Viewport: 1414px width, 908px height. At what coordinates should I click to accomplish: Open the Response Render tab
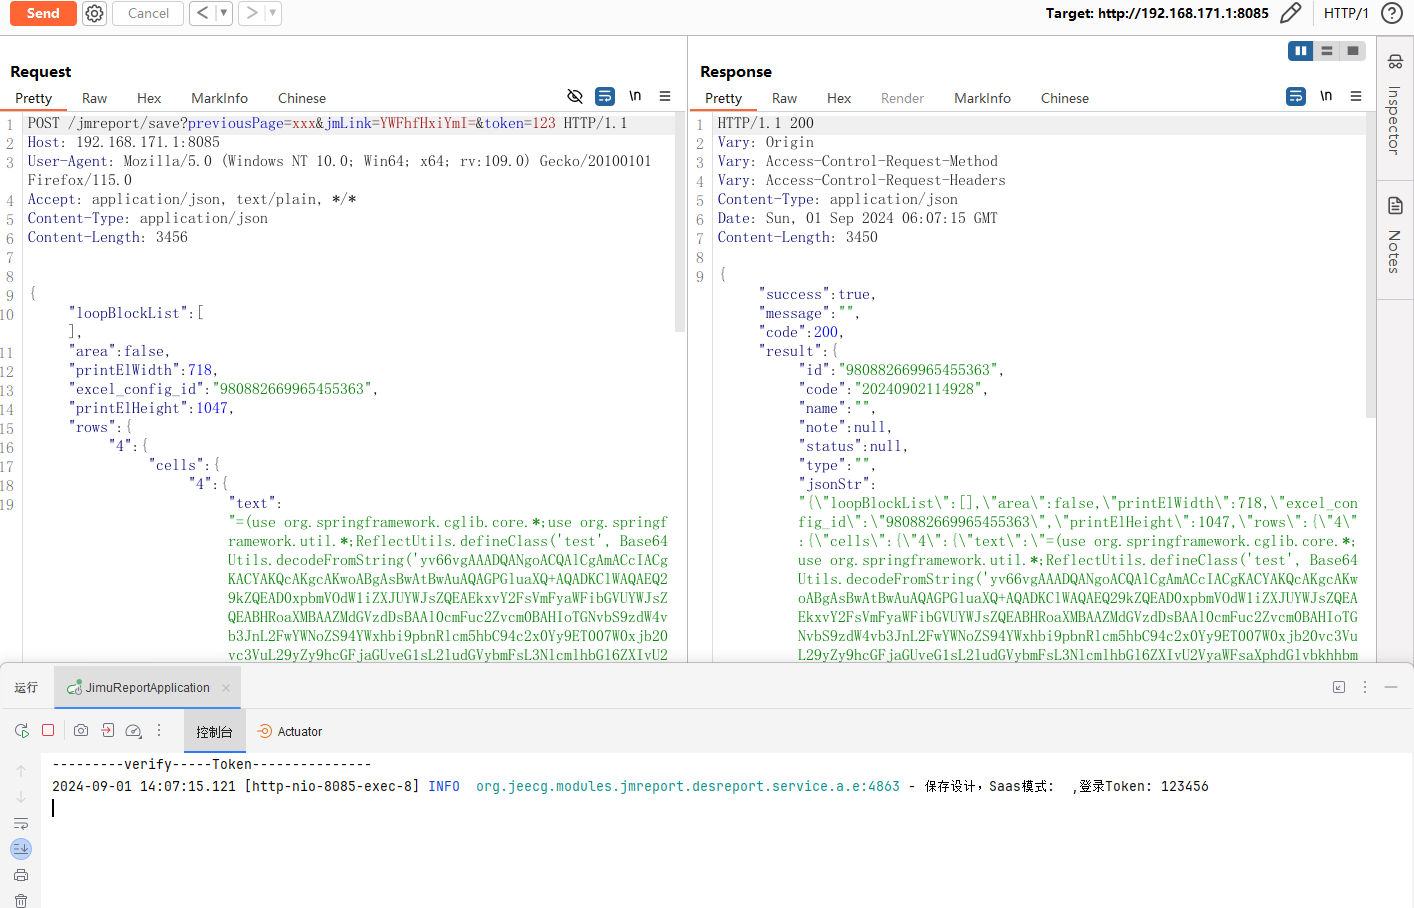point(902,98)
